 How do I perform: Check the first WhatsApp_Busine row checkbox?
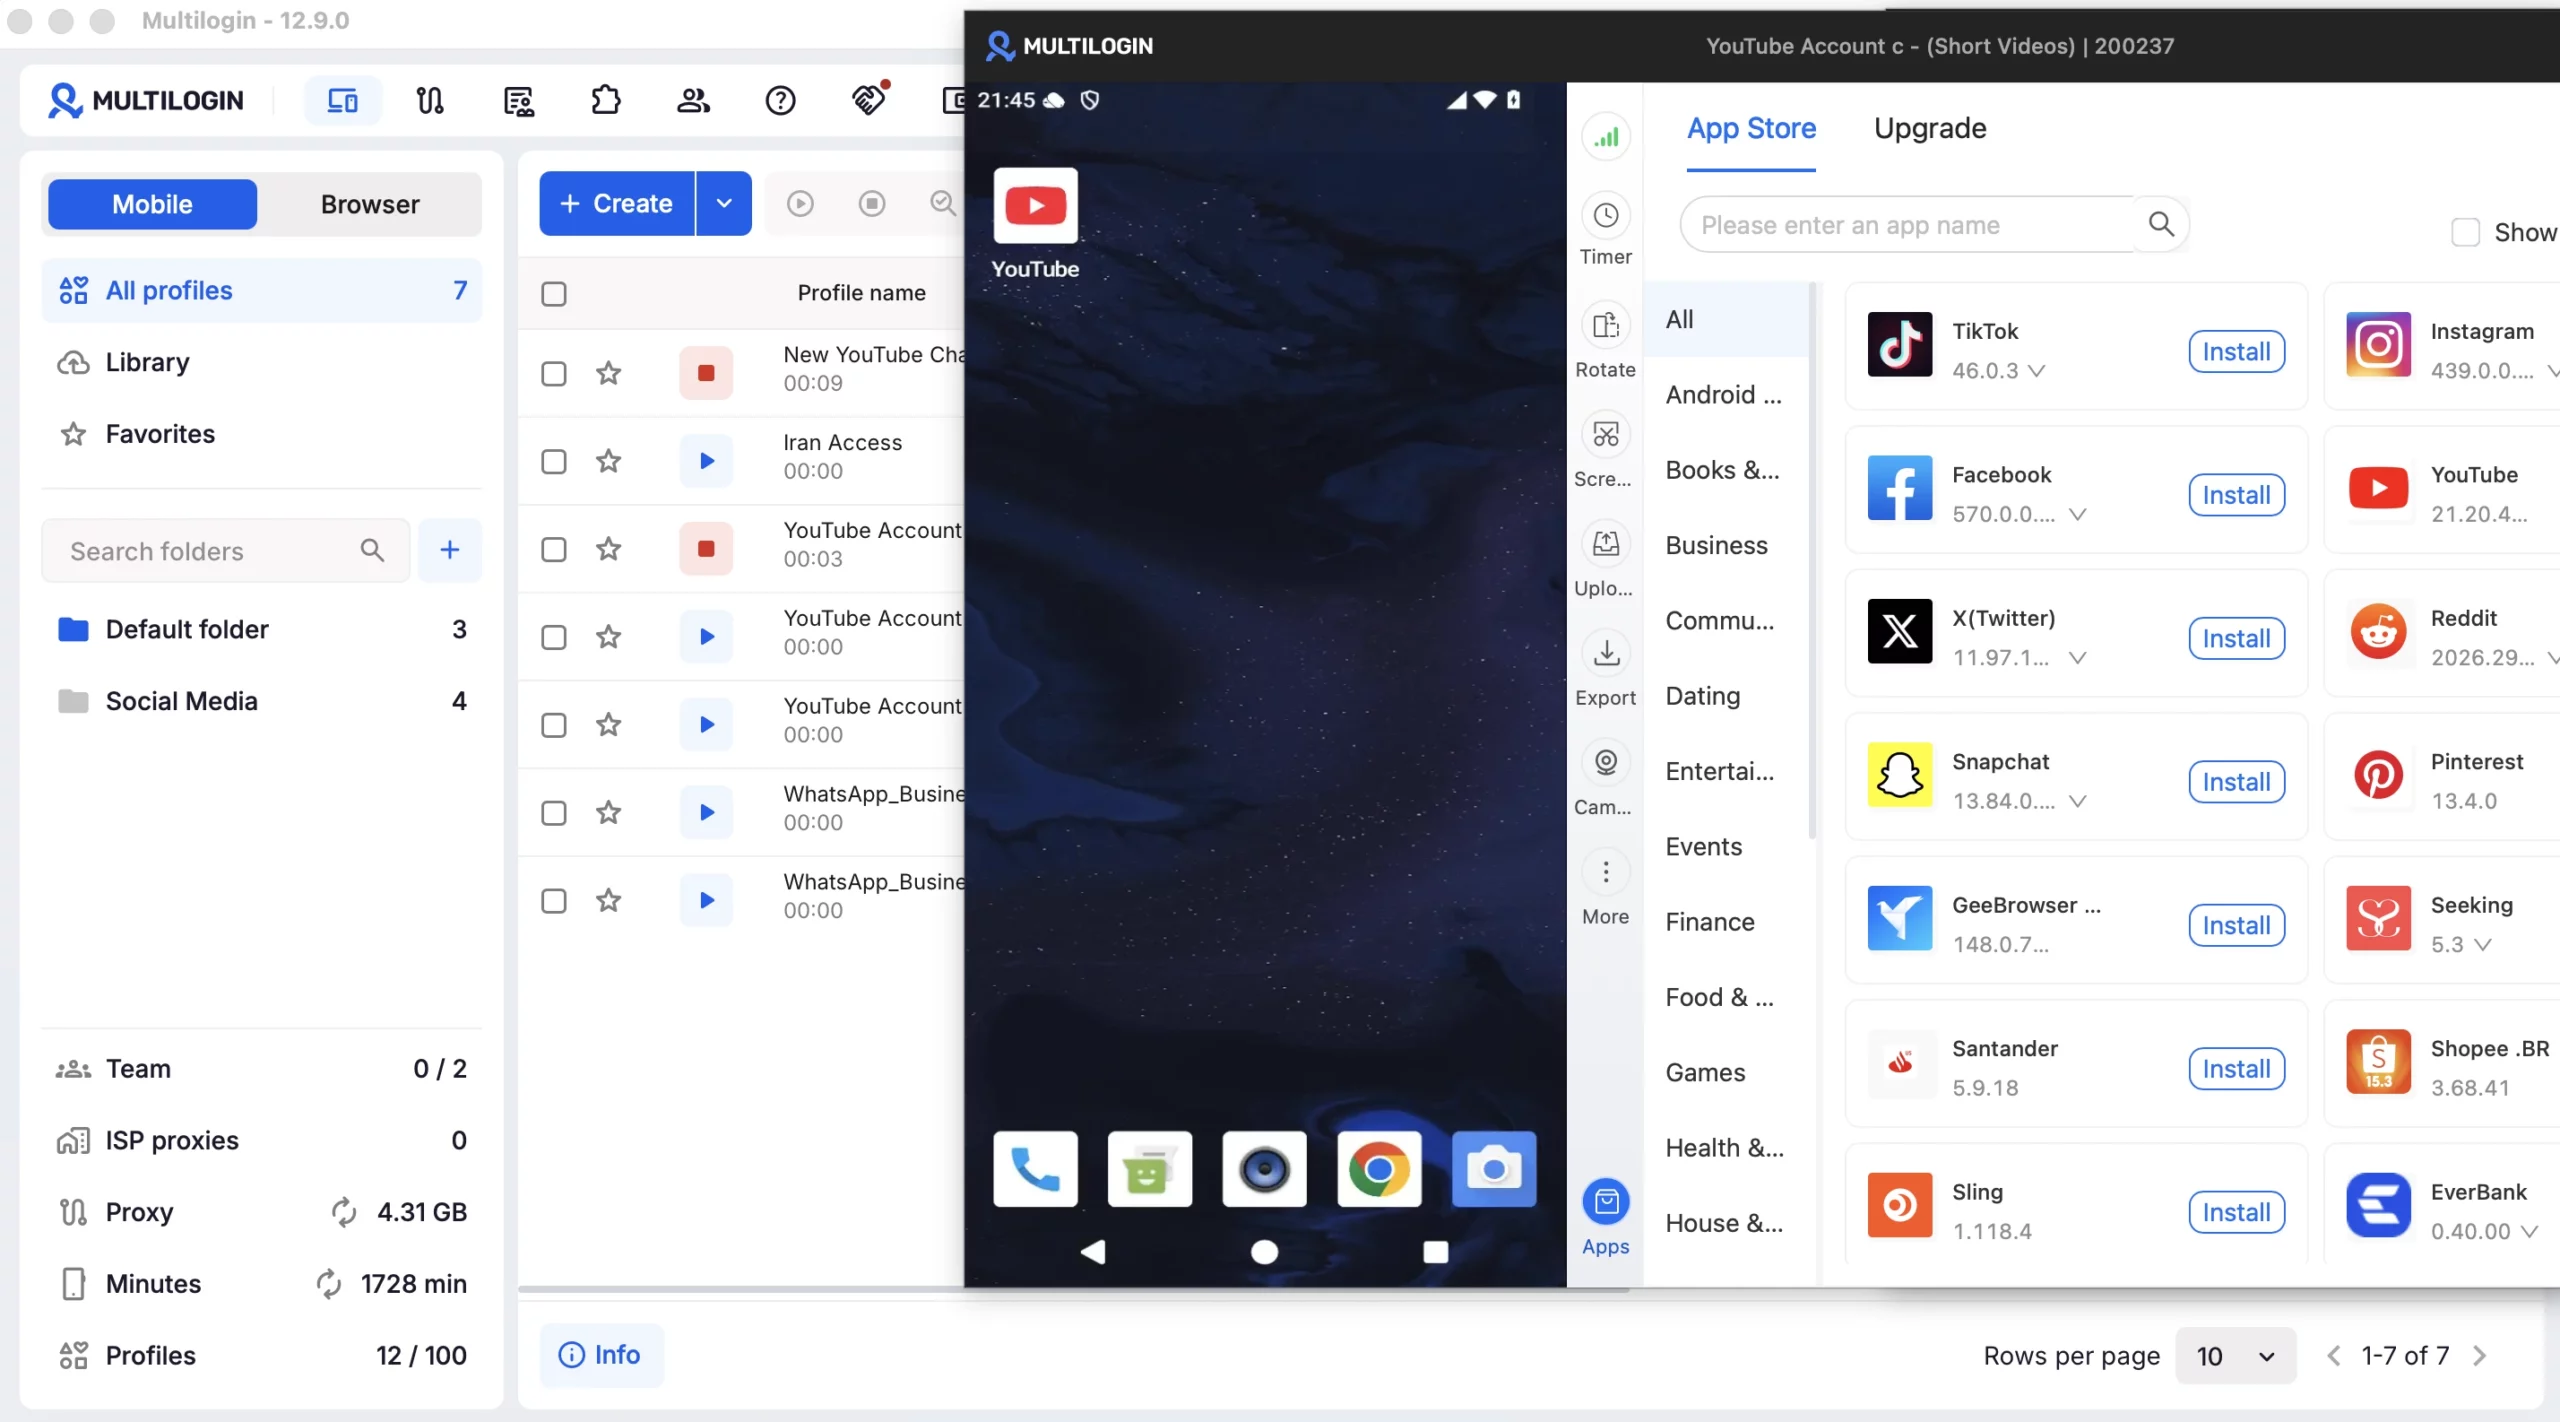[x=554, y=812]
